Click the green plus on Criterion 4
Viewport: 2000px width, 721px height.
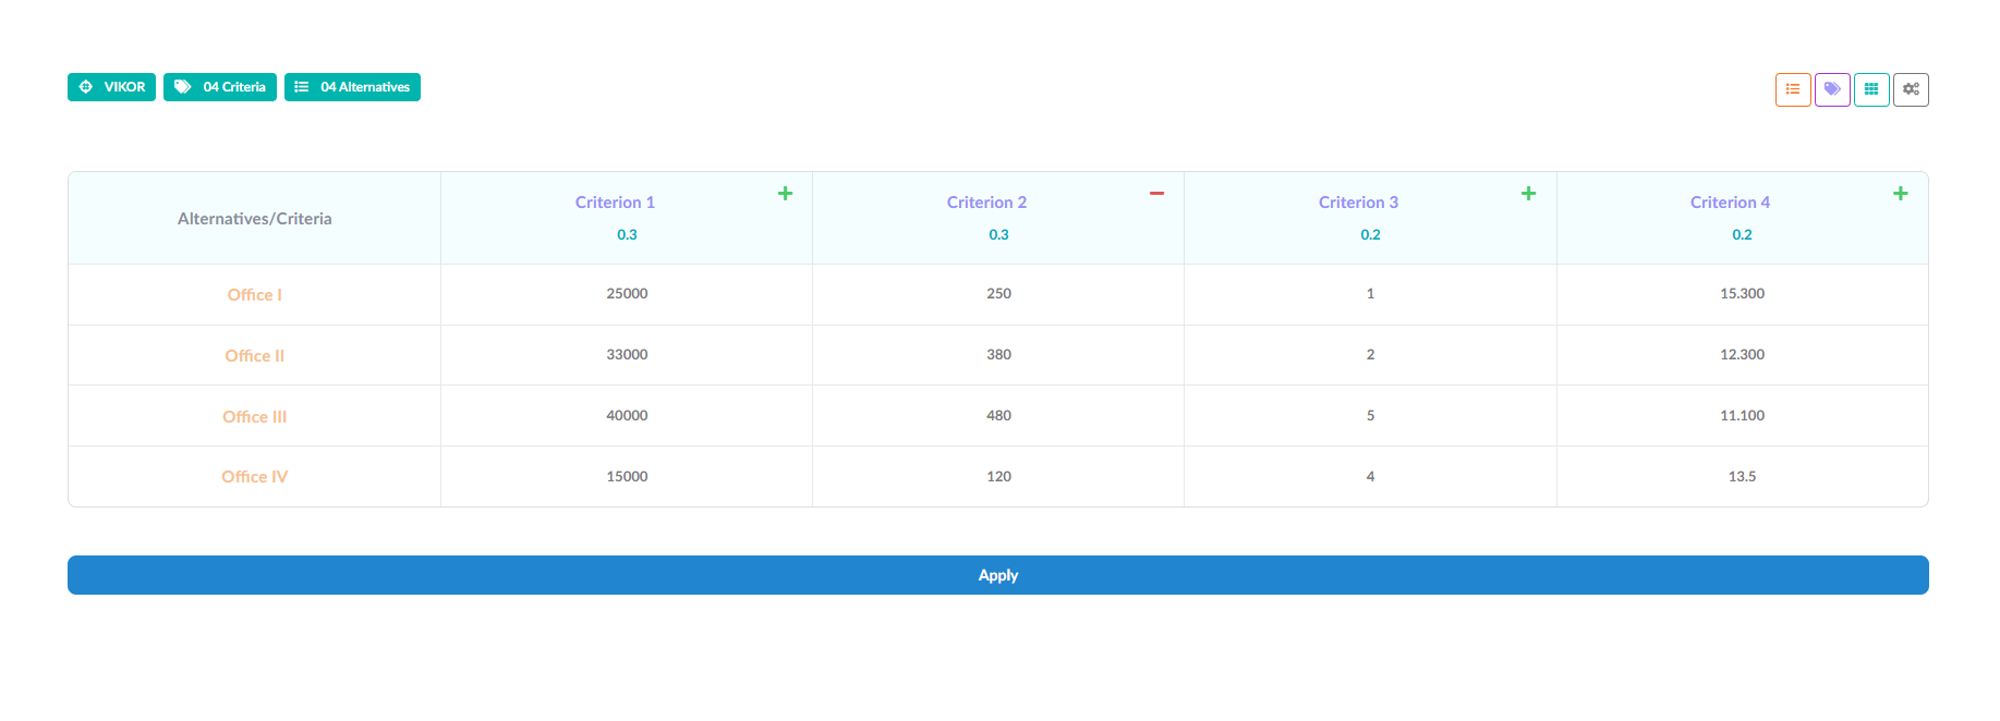1900,193
